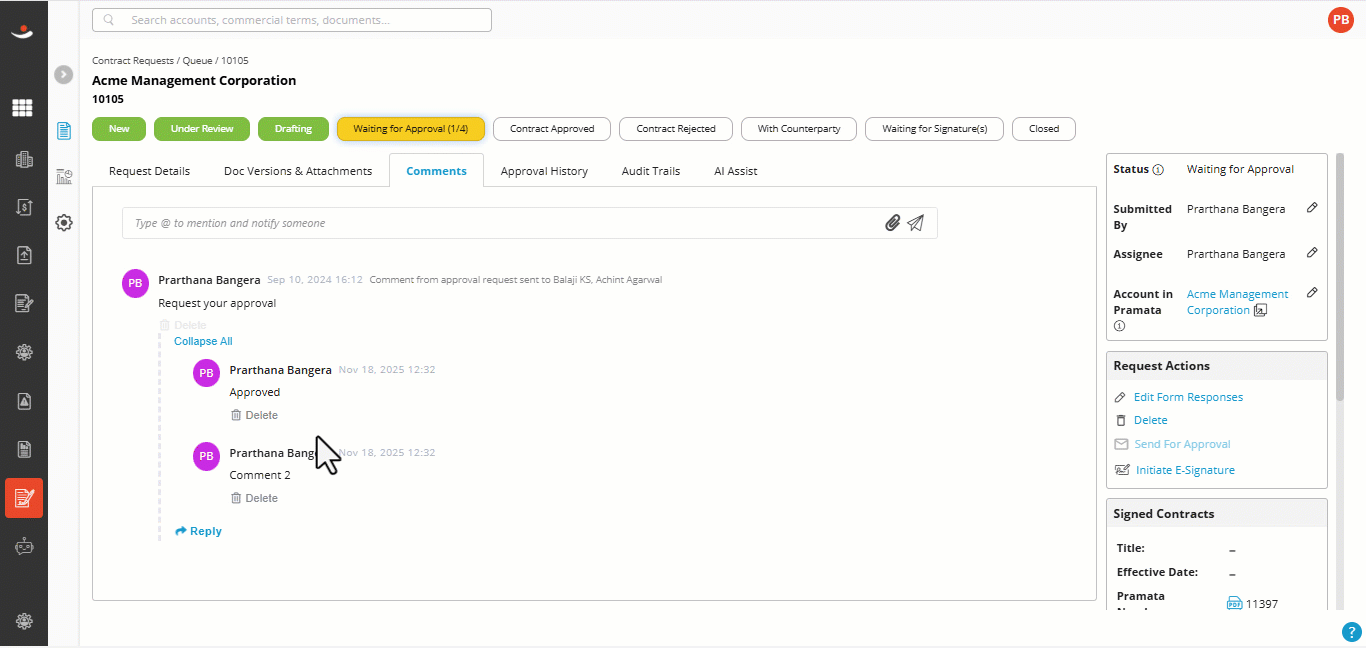Switch to Approval History tab
The image size is (1366, 648).
pos(544,171)
